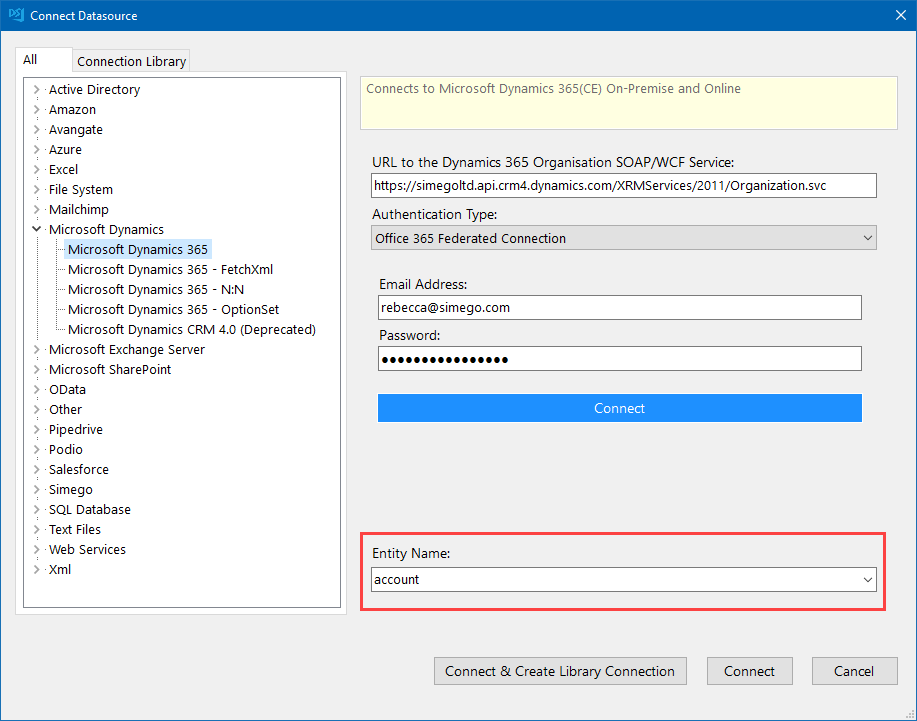
Task: Select the Xml tree item
Action: 60,570
